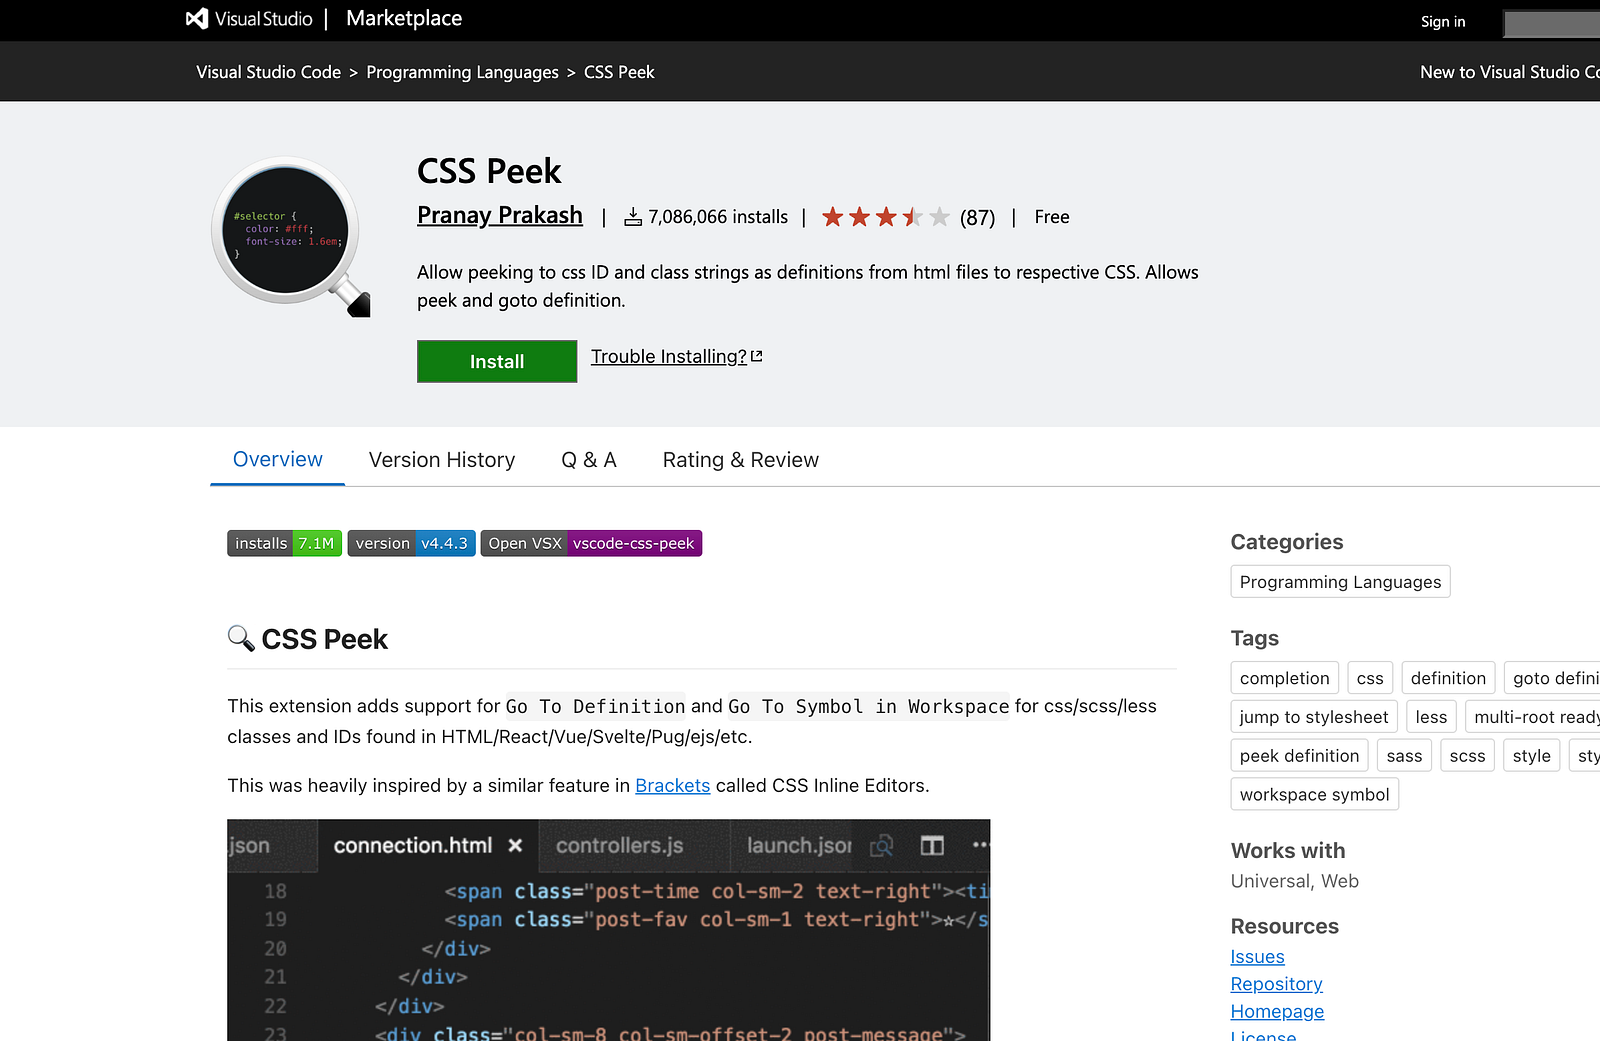The image size is (1600, 1041).
Task: Open the Version History tab
Action: [x=442, y=460]
